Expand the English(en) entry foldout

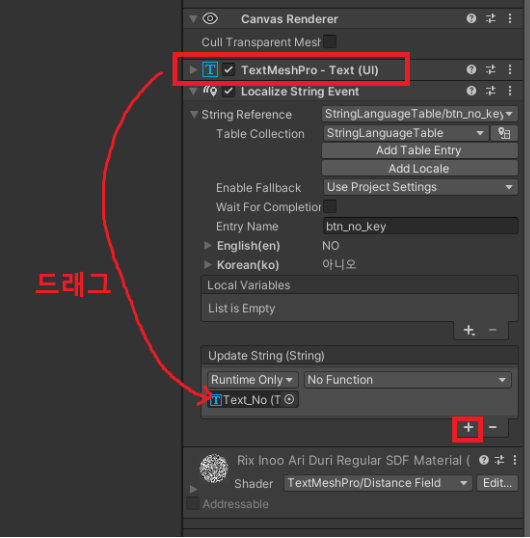[208, 245]
